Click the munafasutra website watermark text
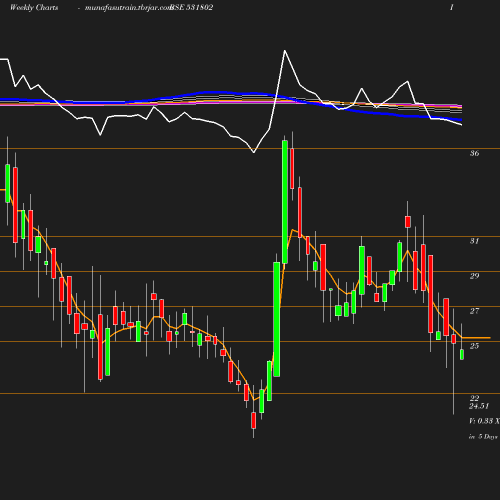 pos(128,8)
